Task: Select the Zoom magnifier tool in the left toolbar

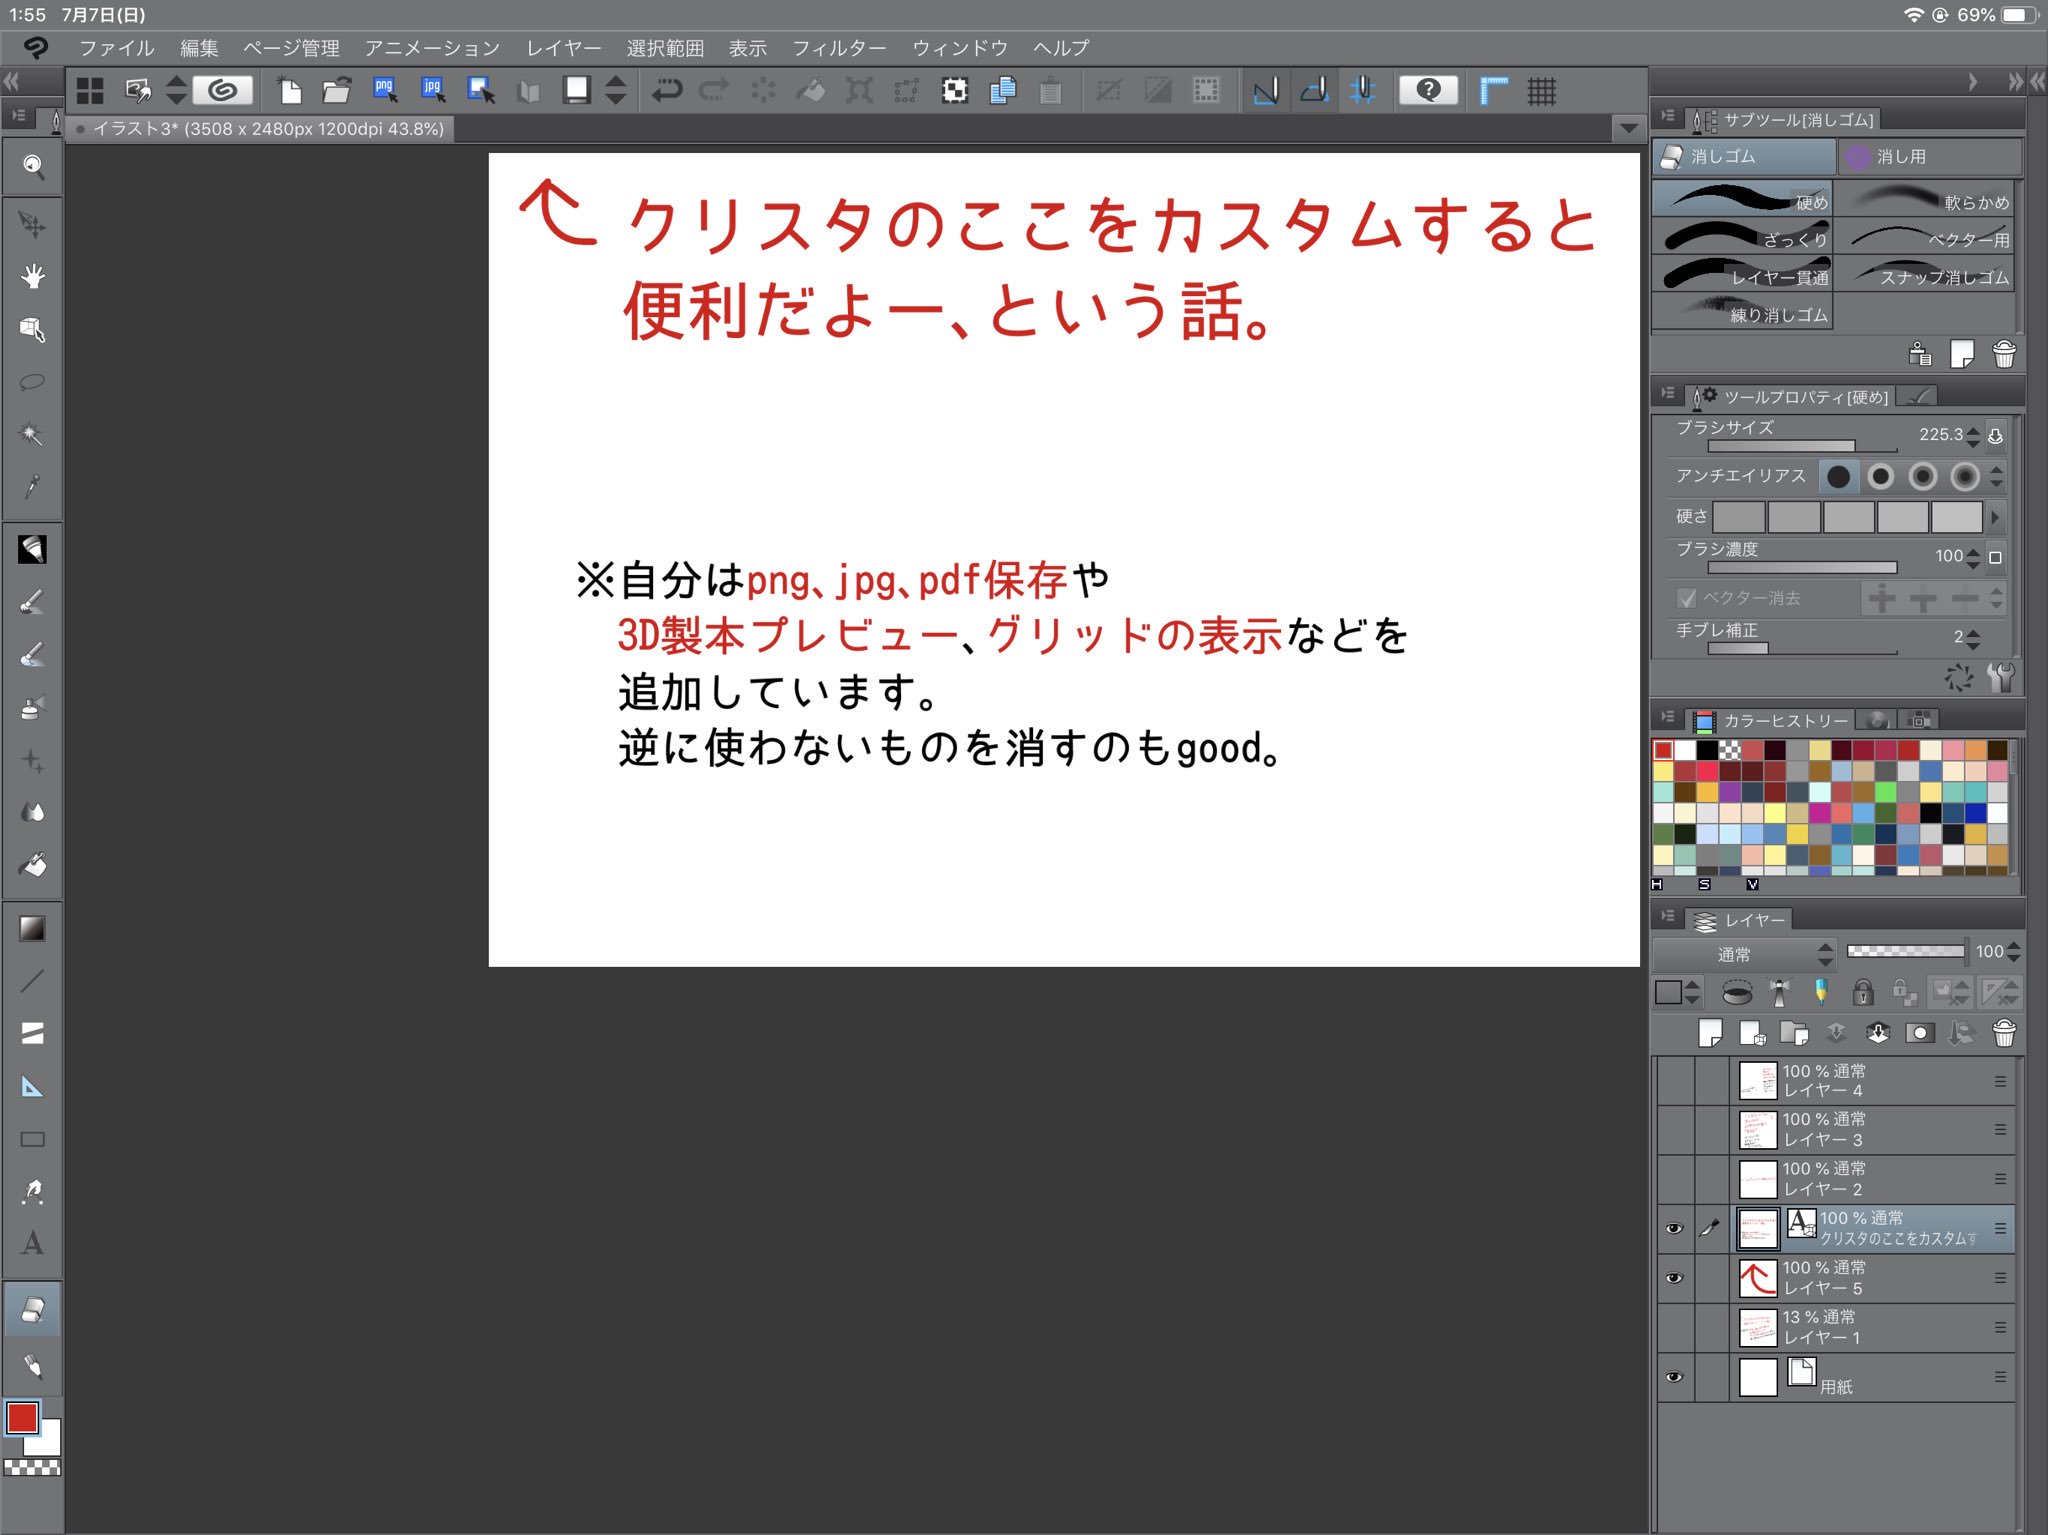Action: tap(33, 167)
